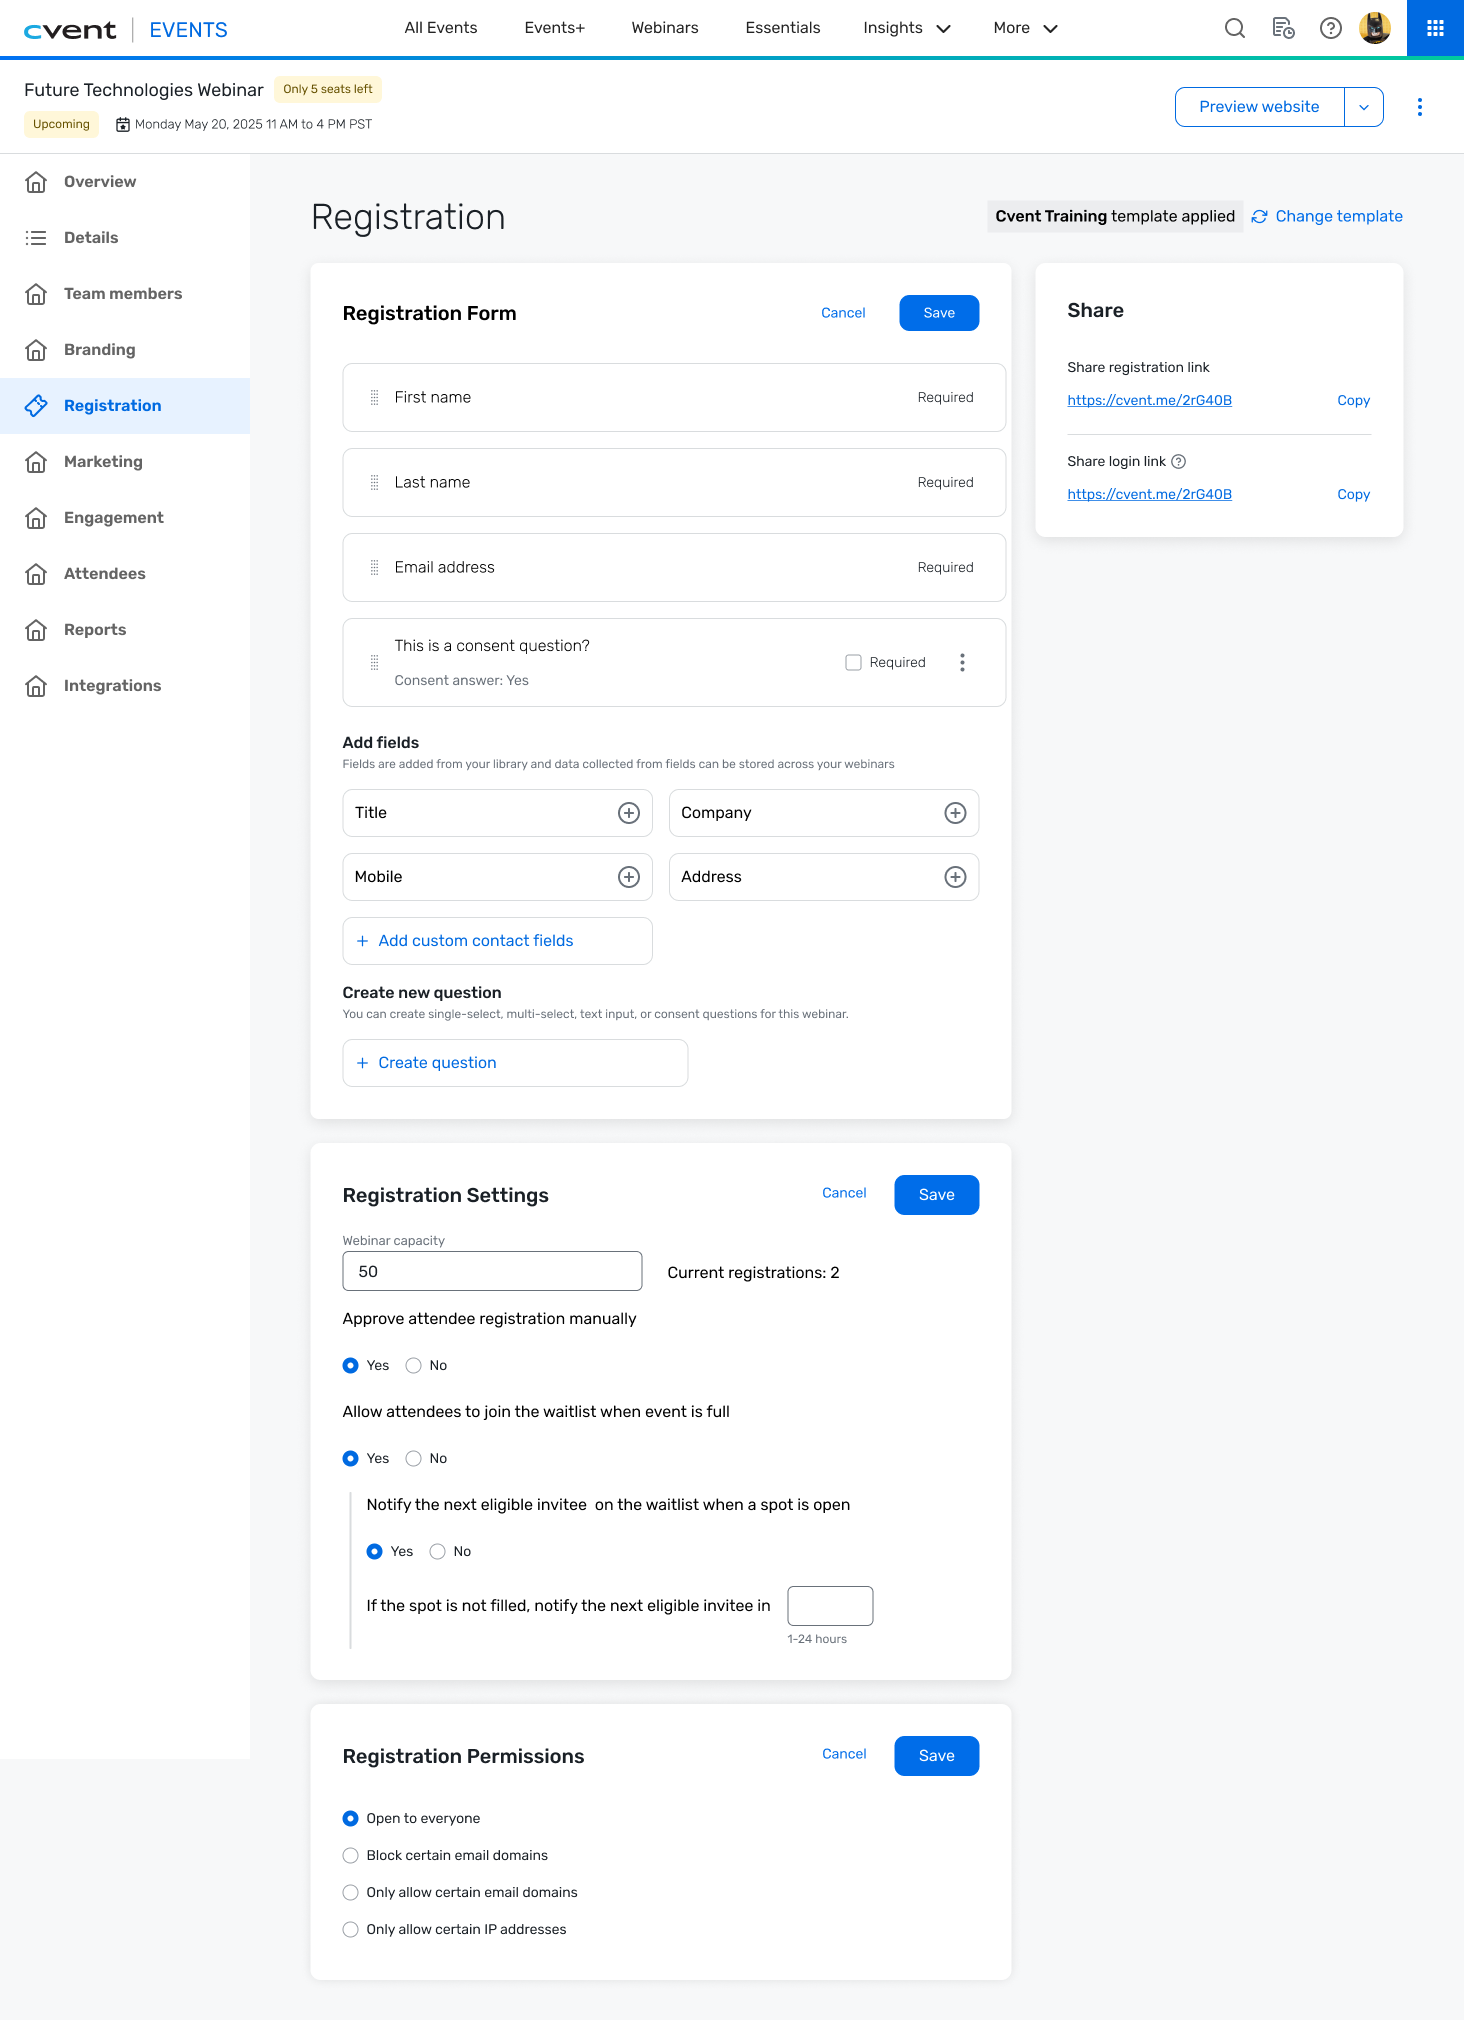Select No for manual registration approval
Screen dimensions: 1464x2020
pyautogui.click(x=414, y=1365)
